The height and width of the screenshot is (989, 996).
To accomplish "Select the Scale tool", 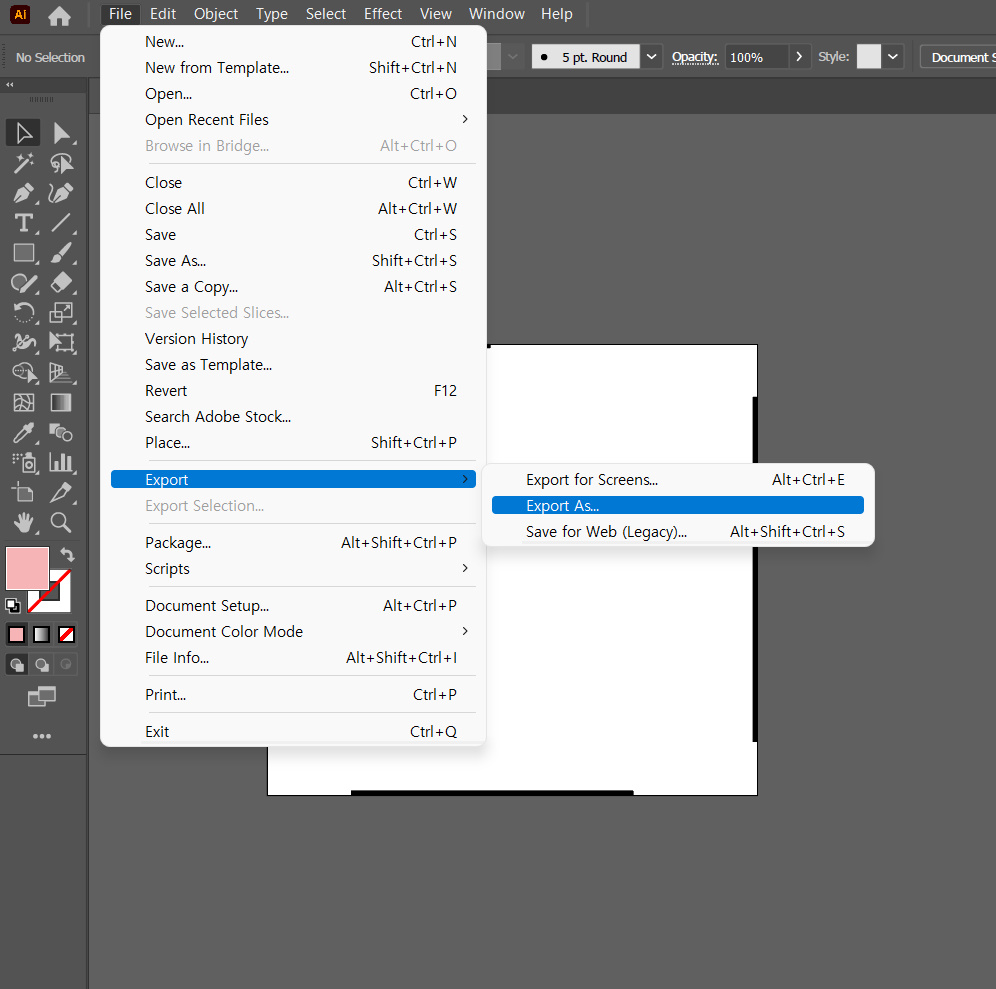I will click(x=61, y=313).
